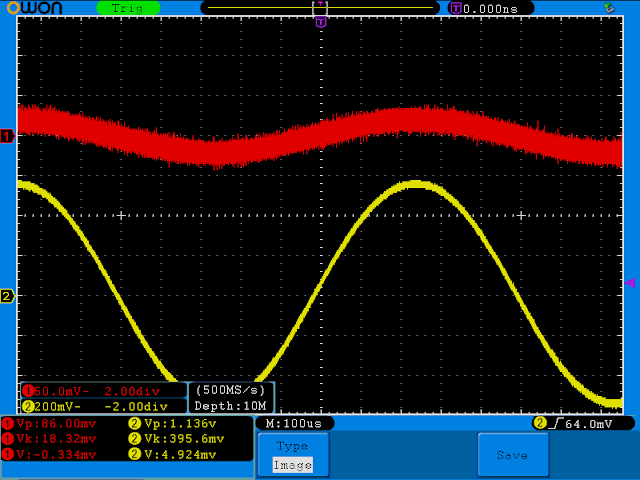Click channel 2 Vk:395.6mv measurement
Viewport: 640px width, 480px height.
click(176, 439)
